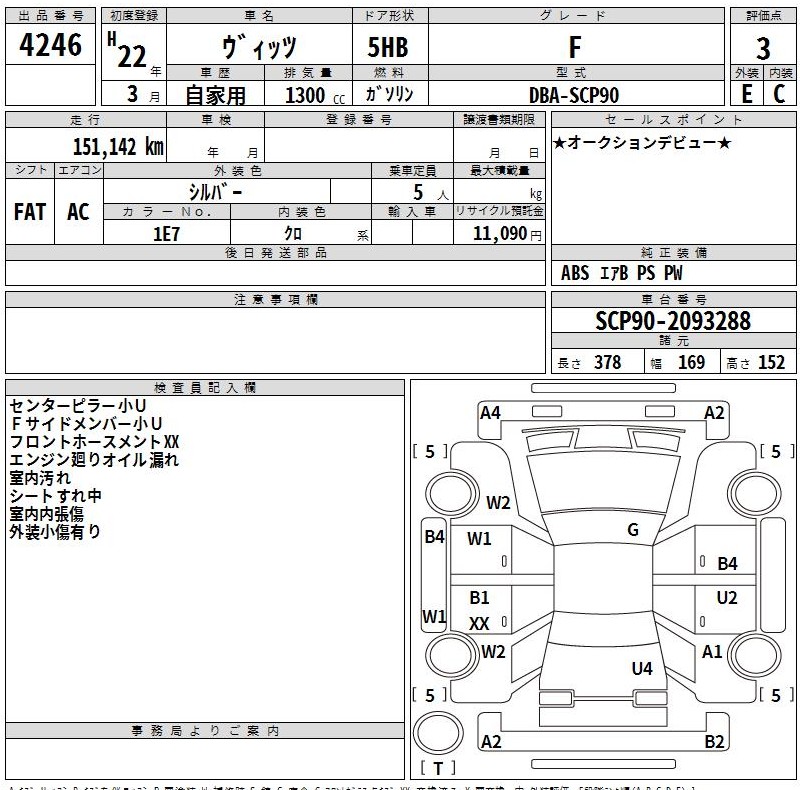Click the length value 378
The width and height of the screenshot is (800, 790).
(607, 362)
